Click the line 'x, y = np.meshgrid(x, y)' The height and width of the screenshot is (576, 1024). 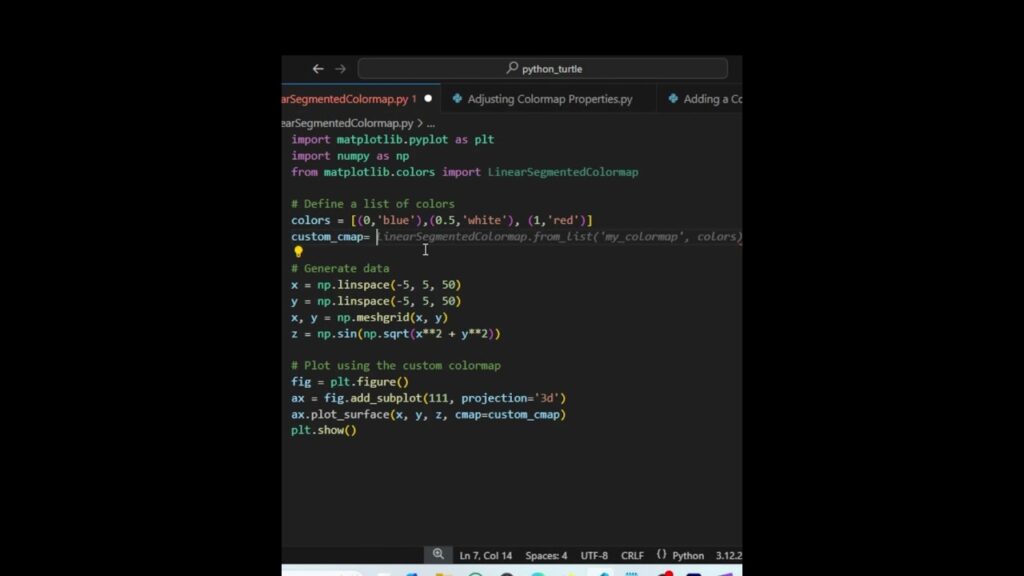coord(370,317)
